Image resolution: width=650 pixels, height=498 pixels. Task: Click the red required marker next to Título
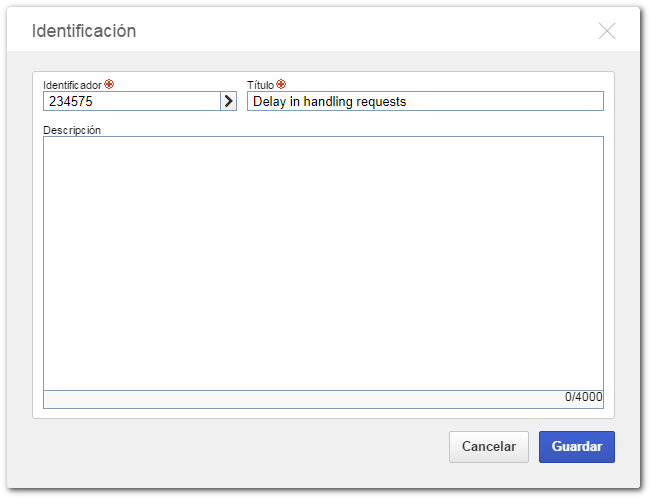tap(281, 84)
